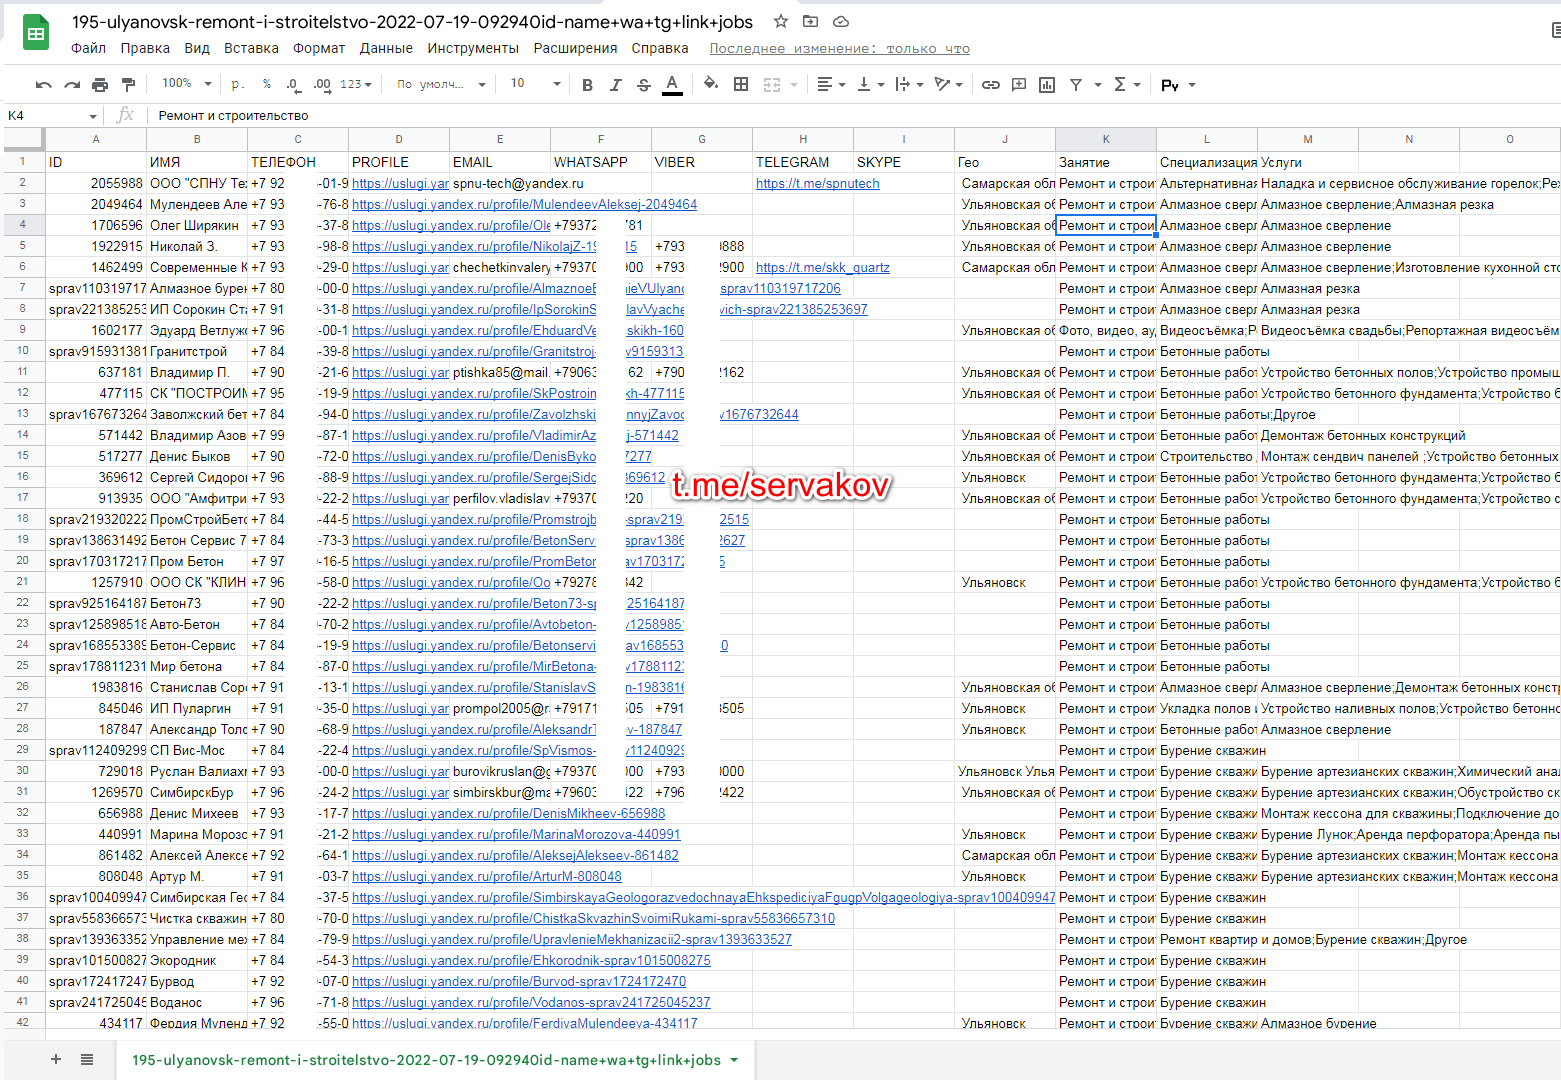Create a filter
Image resolution: width=1561 pixels, height=1080 pixels.
coord(1076,85)
